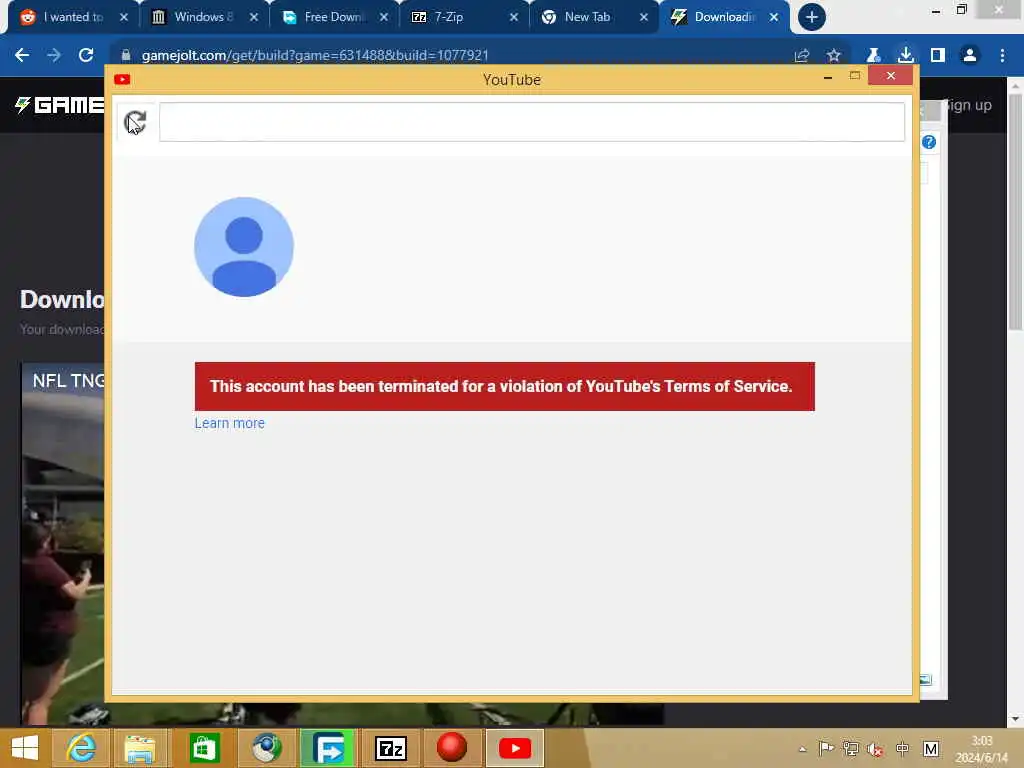Open File Explorer from taskbar
Screen dimensions: 1024x768
140,748
